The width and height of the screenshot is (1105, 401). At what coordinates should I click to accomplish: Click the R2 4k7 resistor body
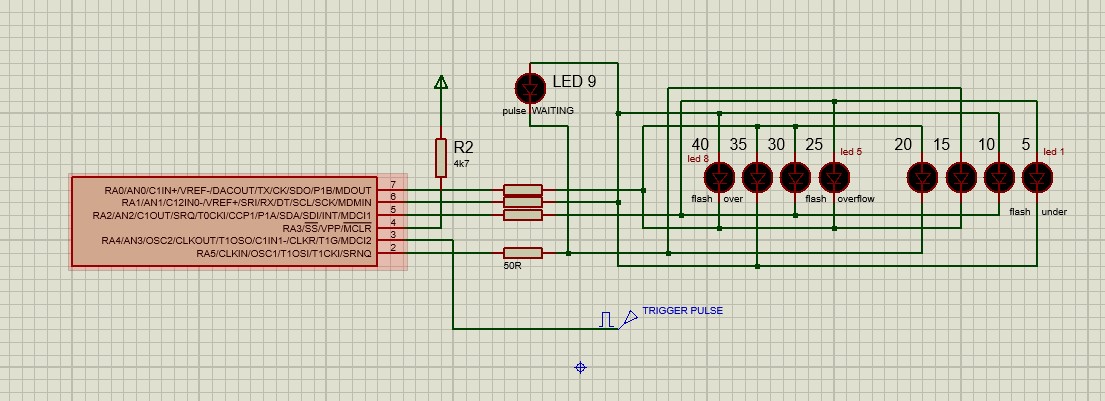(441, 158)
